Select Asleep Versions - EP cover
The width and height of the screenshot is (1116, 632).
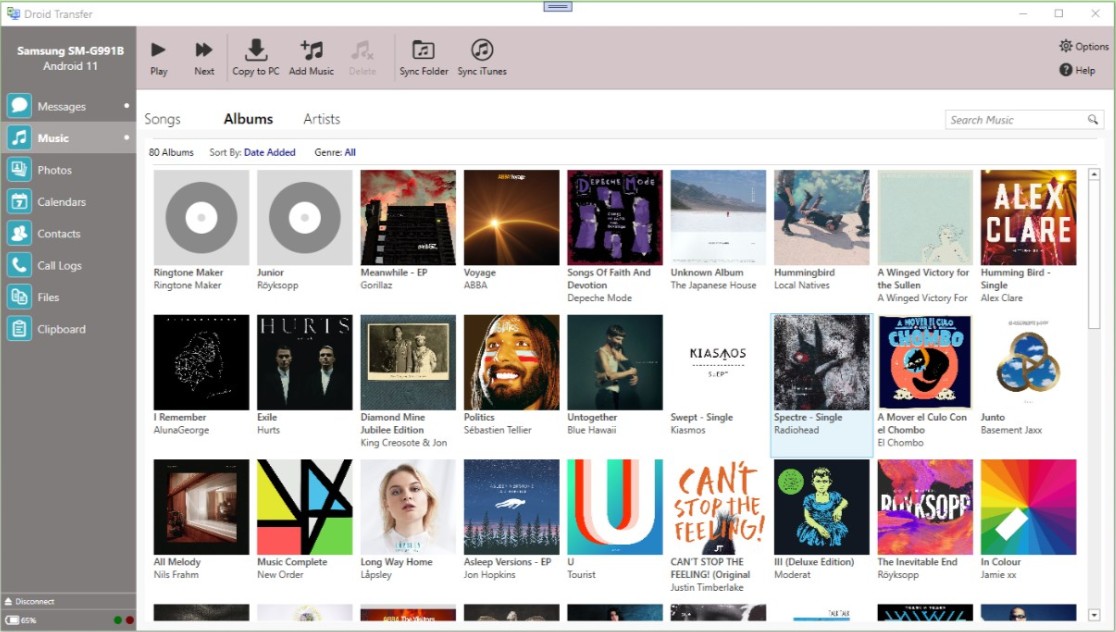pos(512,507)
